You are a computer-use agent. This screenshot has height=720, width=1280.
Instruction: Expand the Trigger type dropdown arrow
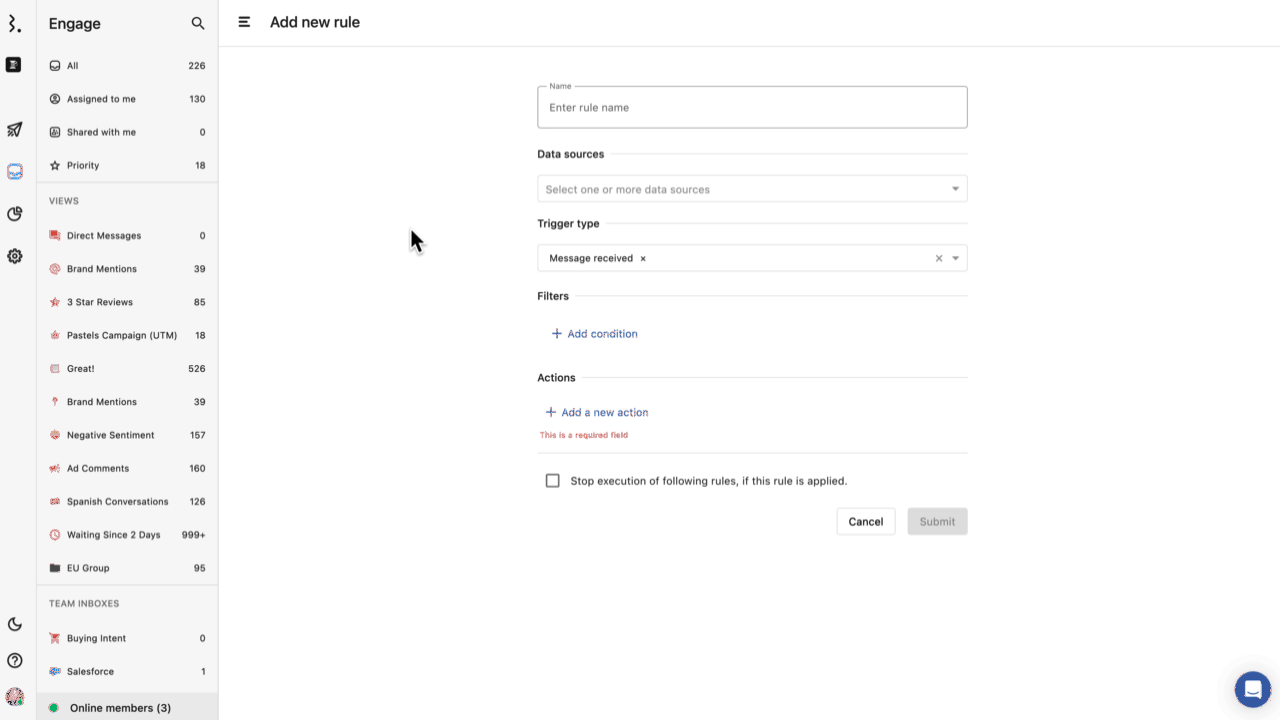tap(957, 258)
